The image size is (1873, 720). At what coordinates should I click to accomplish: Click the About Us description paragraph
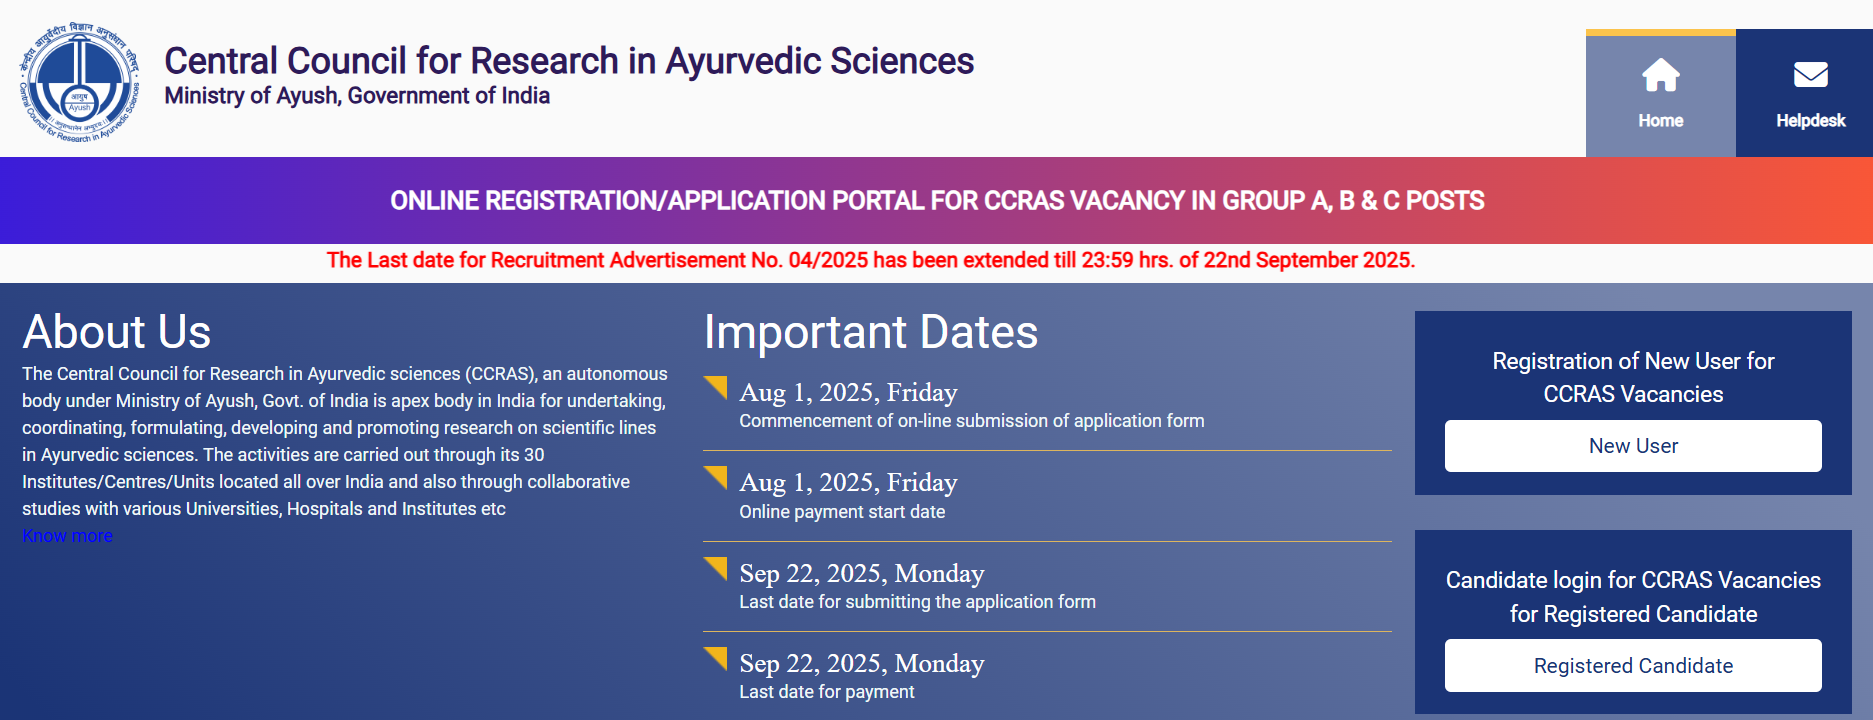(345, 441)
